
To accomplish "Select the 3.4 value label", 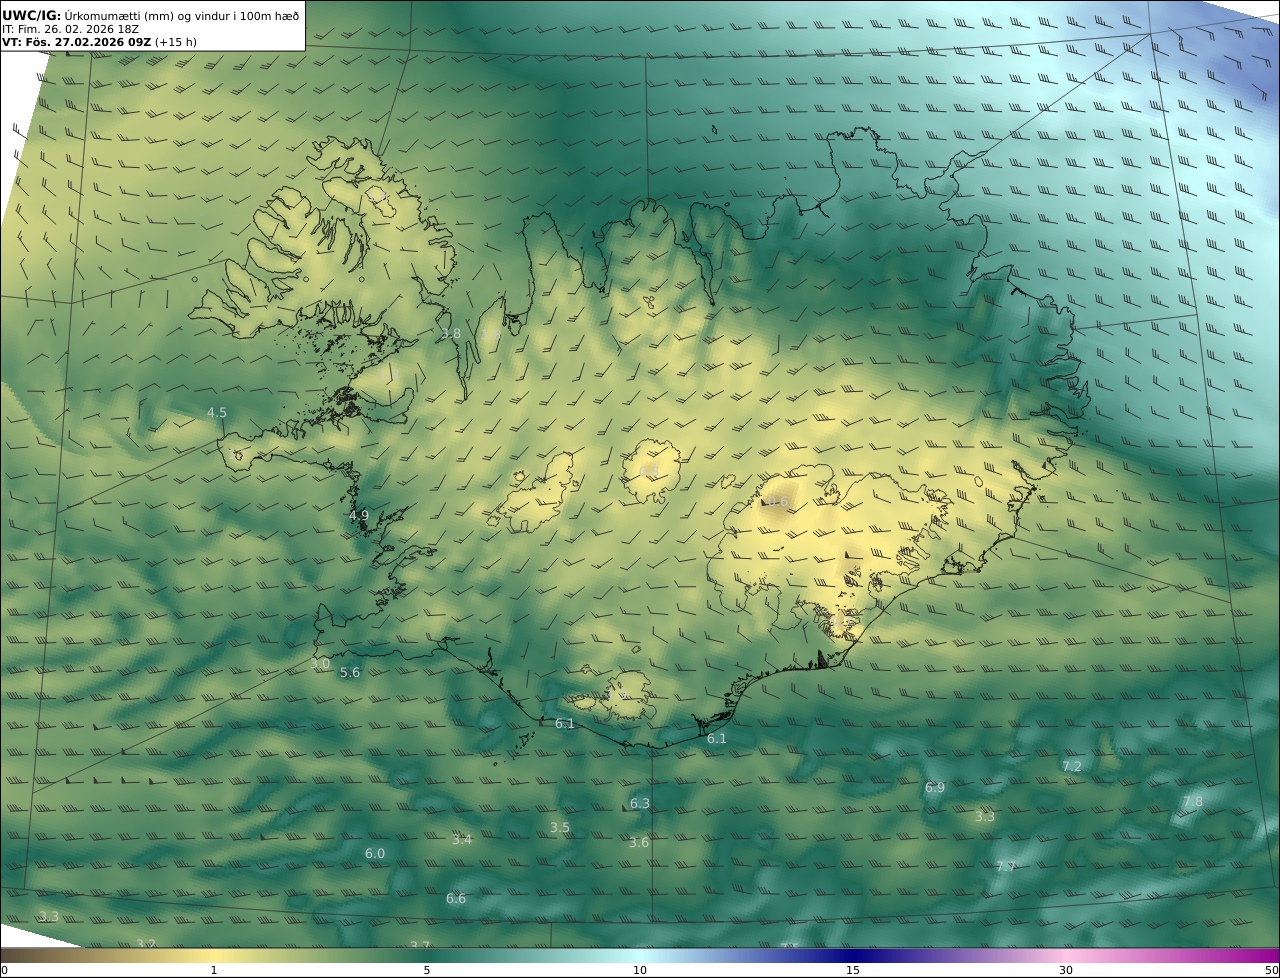I will coord(462,840).
